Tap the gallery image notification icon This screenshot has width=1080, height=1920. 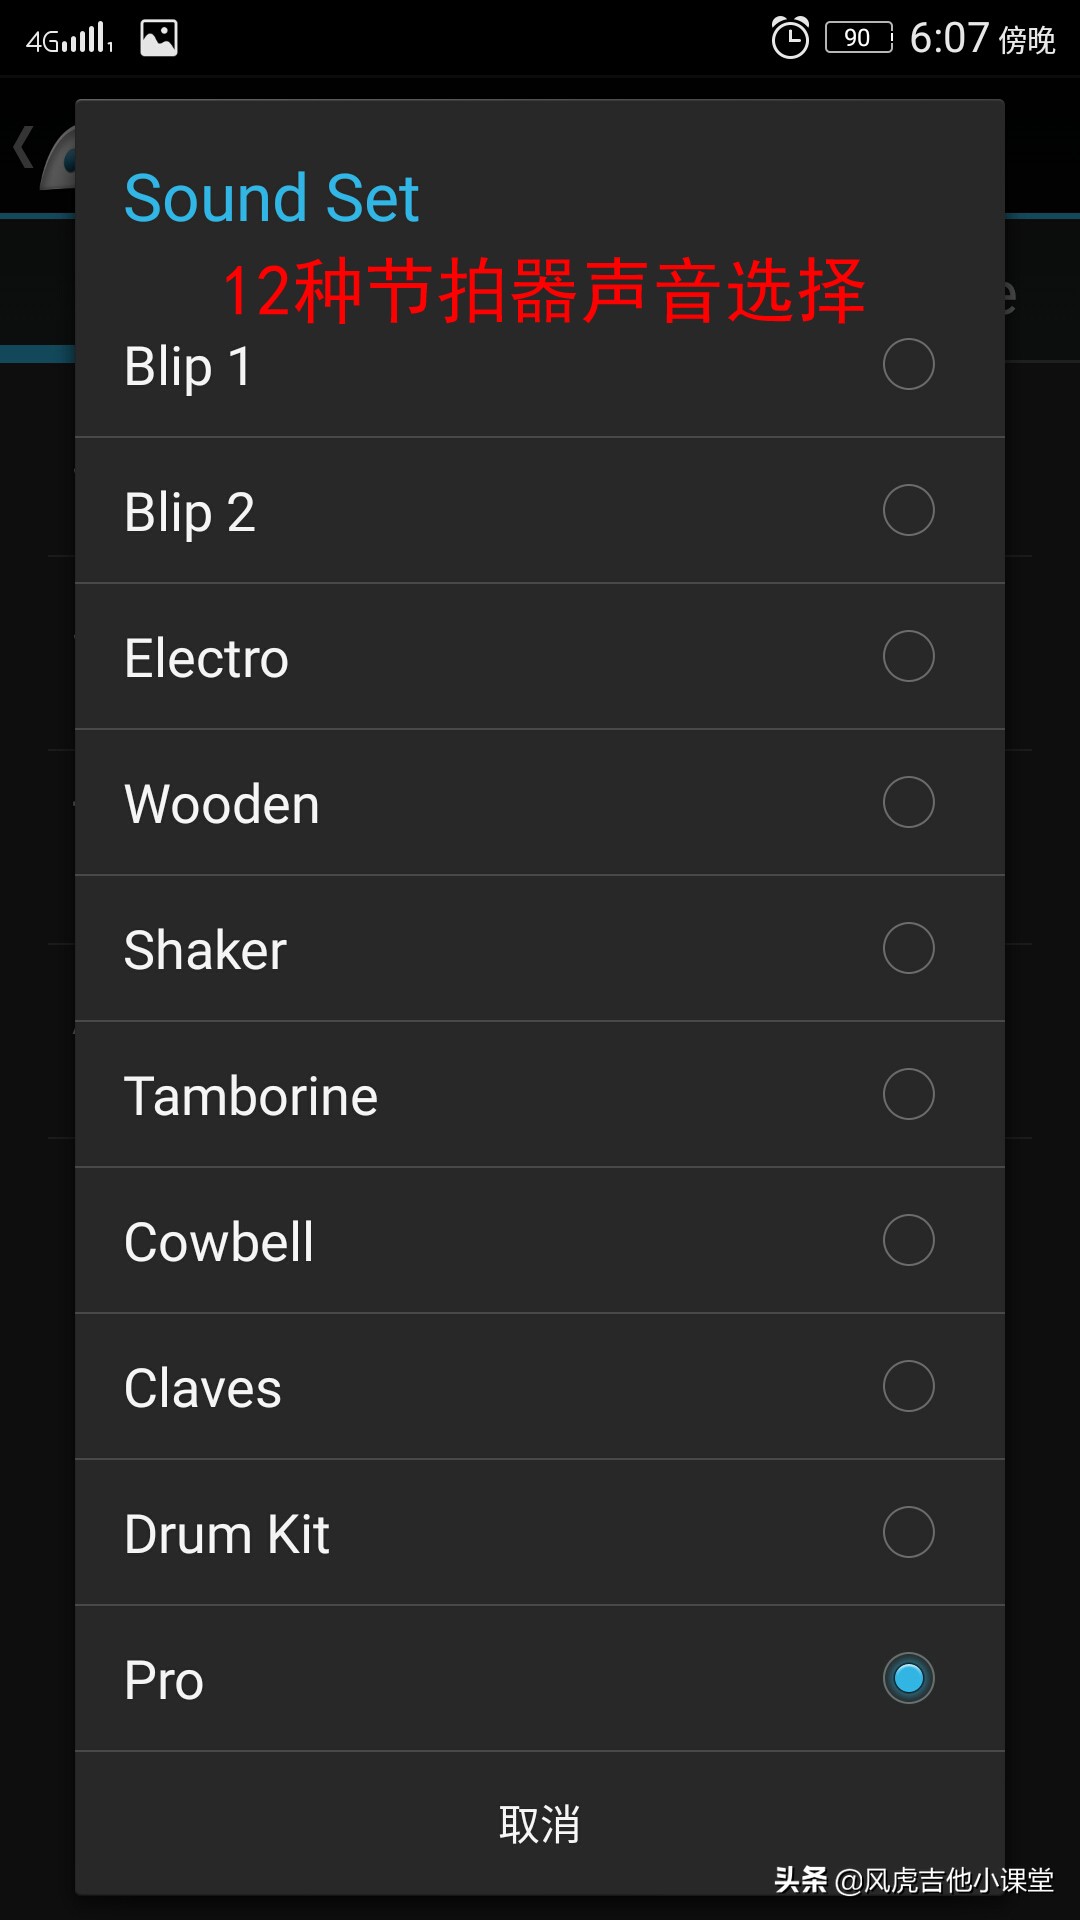pos(159,38)
